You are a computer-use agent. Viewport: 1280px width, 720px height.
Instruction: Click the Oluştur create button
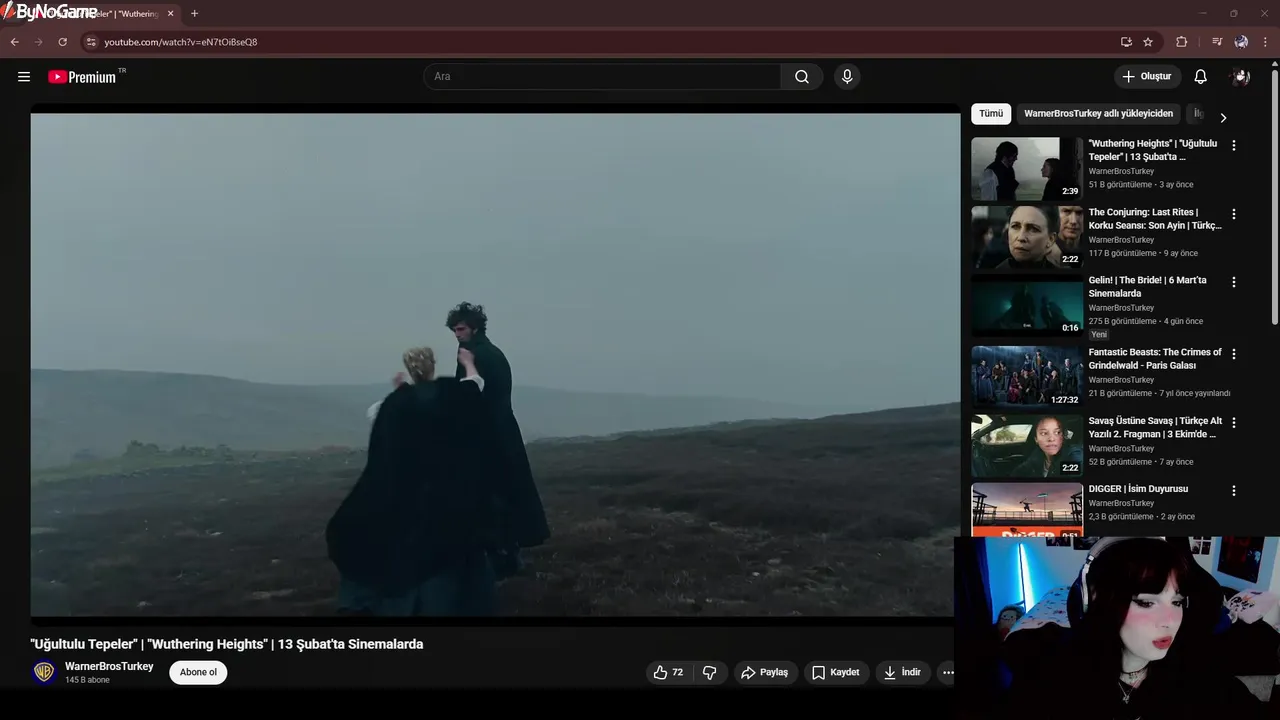click(x=1147, y=77)
